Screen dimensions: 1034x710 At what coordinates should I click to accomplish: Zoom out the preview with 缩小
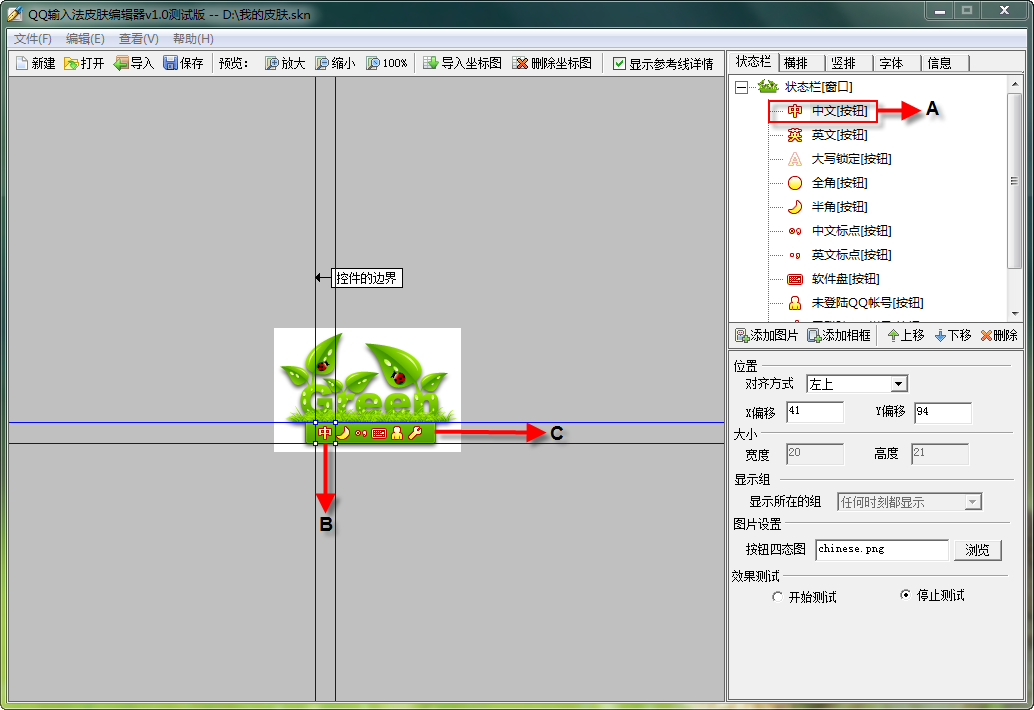(x=335, y=63)
